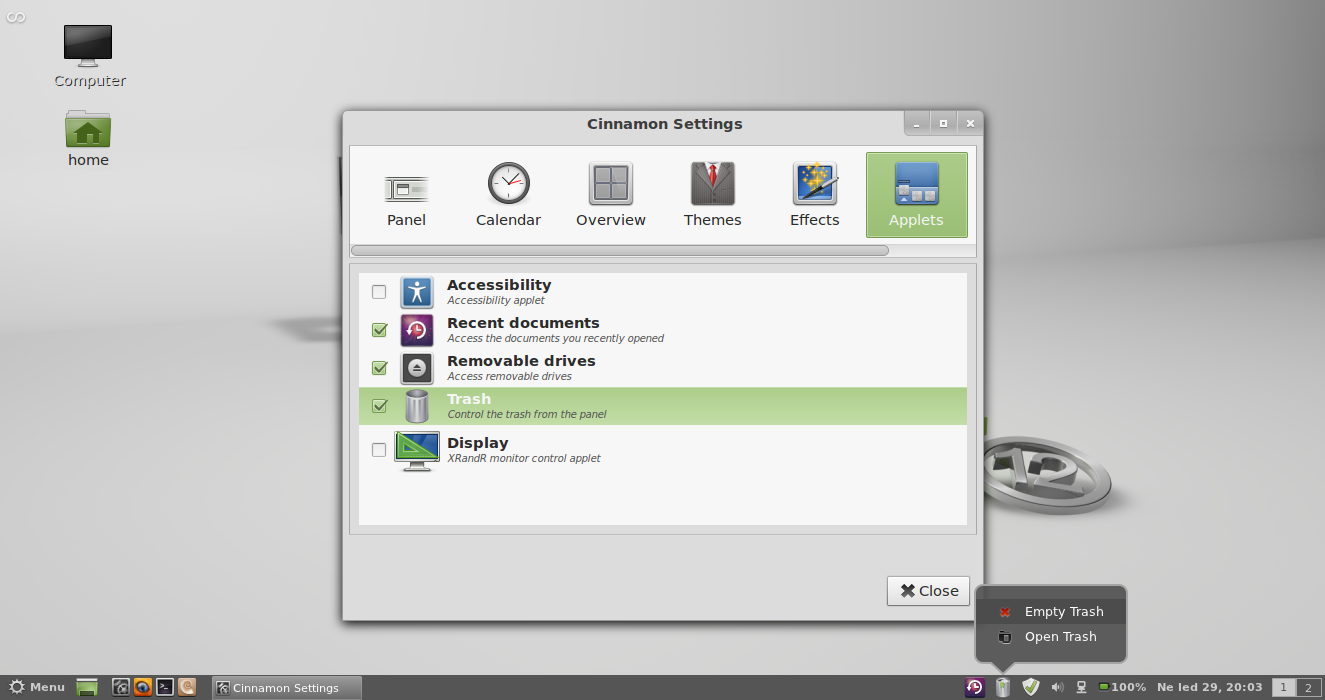Select 'Access the documents you recently opened' text
This screenshot has height=700, width=1325.
555,338
